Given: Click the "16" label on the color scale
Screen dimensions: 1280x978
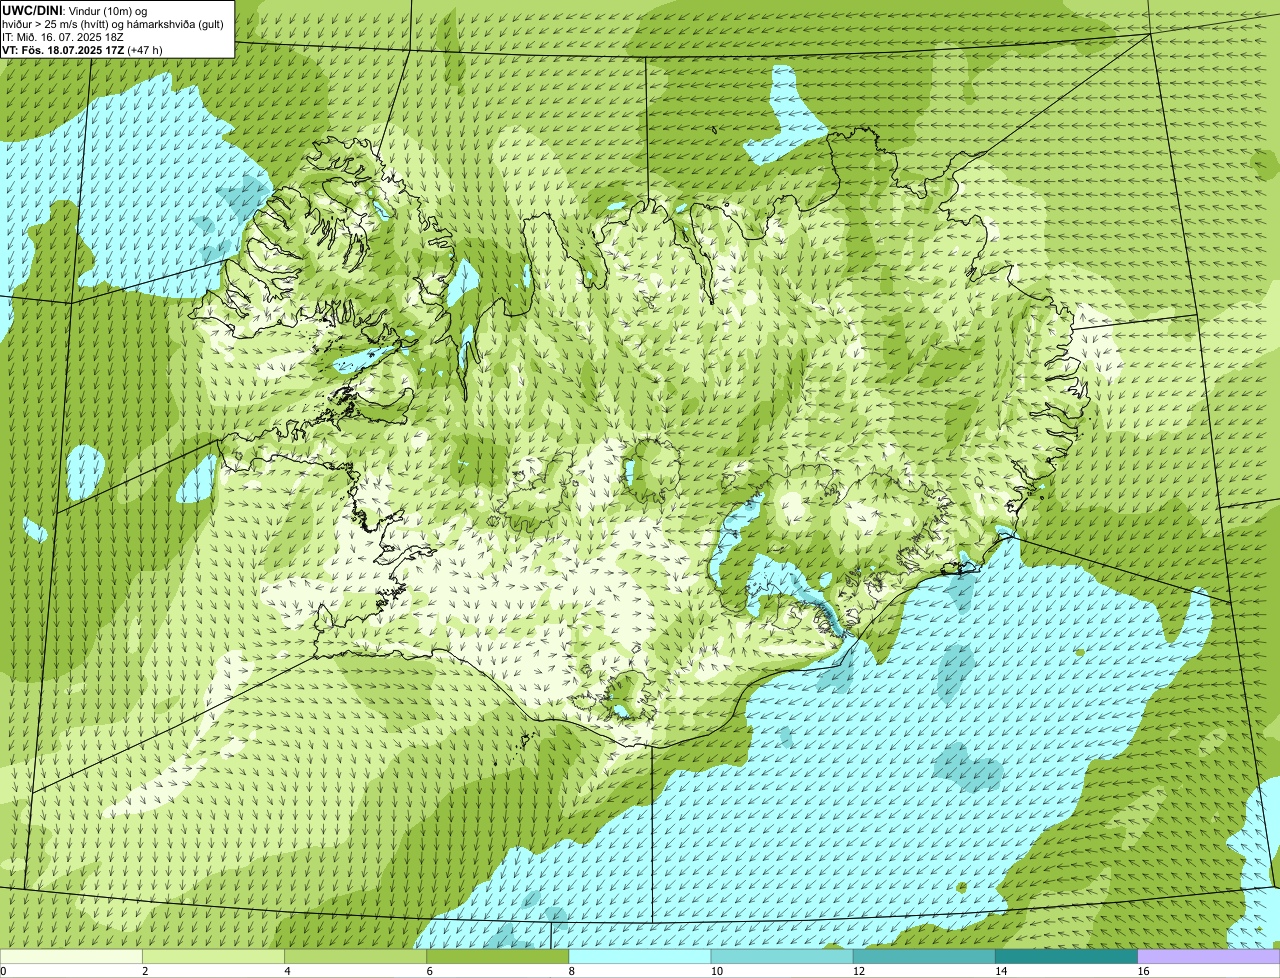Looking at the screenshot, I should [x=1143, y=971].
